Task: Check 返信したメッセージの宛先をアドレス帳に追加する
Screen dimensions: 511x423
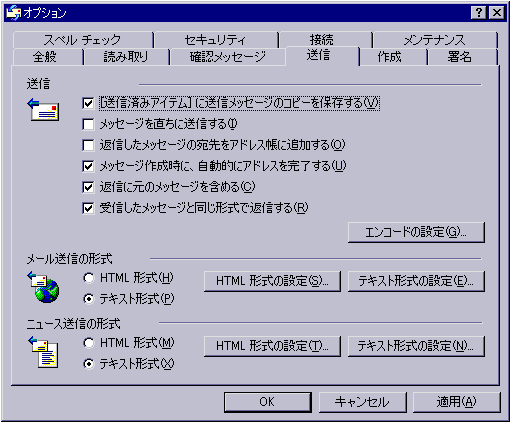Action: (x=88, y=145)
